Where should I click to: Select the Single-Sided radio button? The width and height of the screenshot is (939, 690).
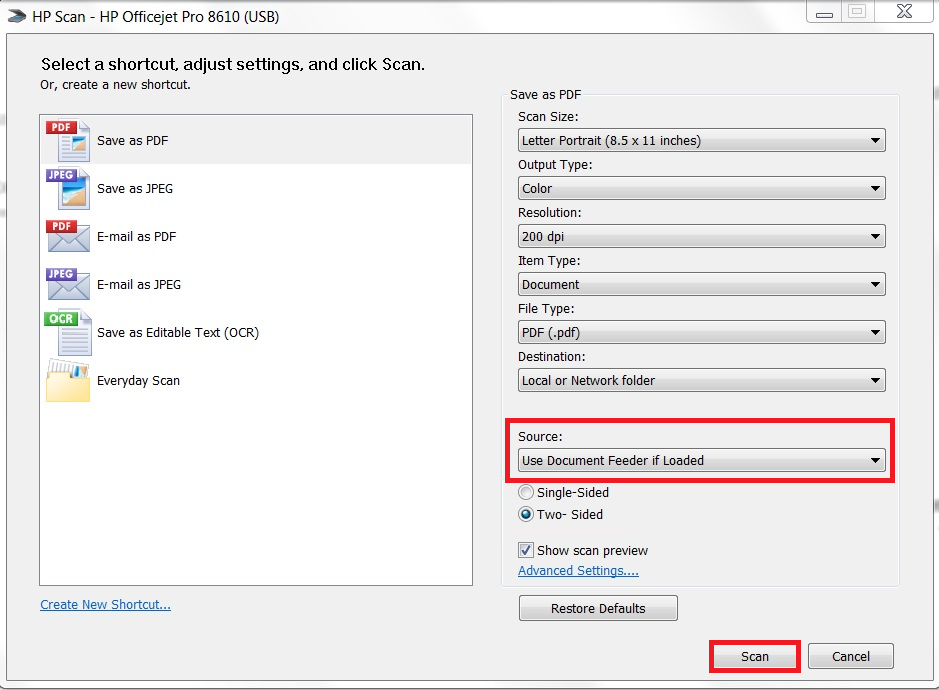click(526, 493)
